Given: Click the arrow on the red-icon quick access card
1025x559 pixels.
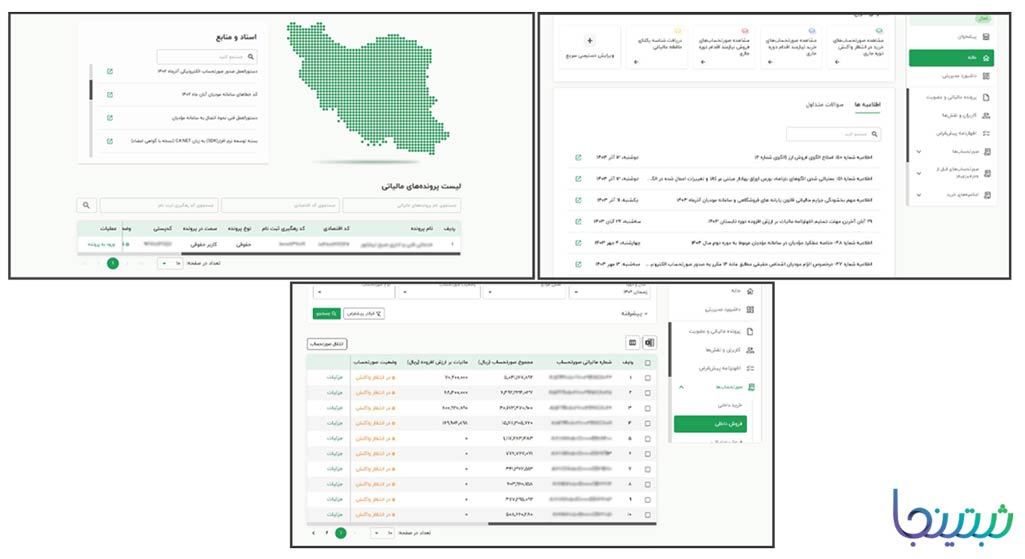Looking at the screenshot, I should click(703, 62).
